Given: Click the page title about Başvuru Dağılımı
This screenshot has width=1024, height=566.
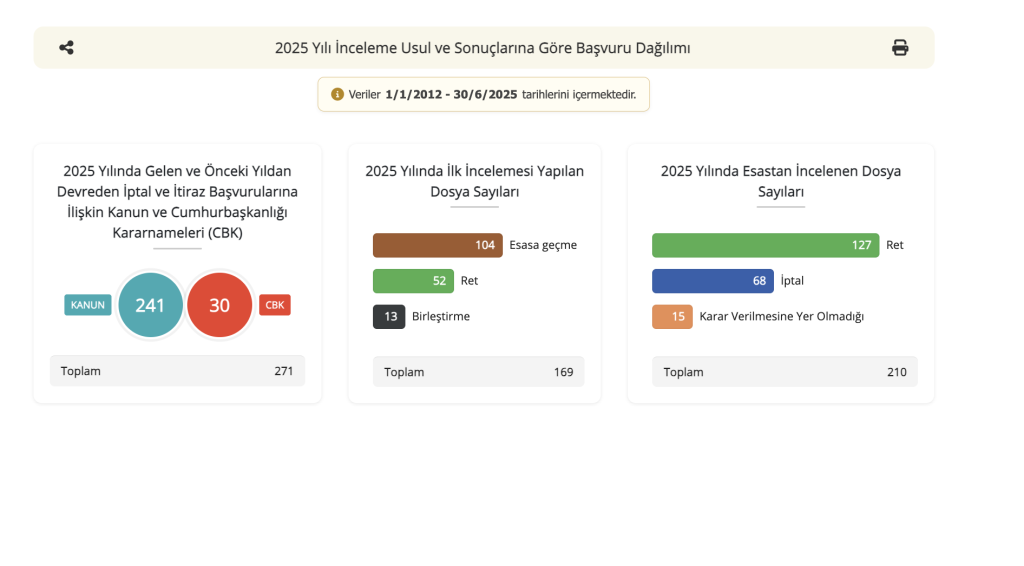Looking at the screenshot, I should 482,48.
